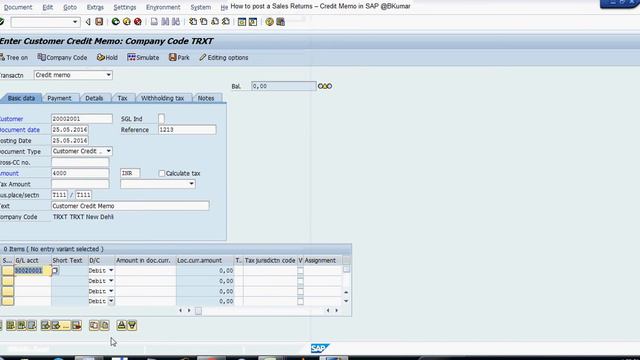Select the first item row with its yellow selector
Screen dimensions: 640x360
point(8,270)
